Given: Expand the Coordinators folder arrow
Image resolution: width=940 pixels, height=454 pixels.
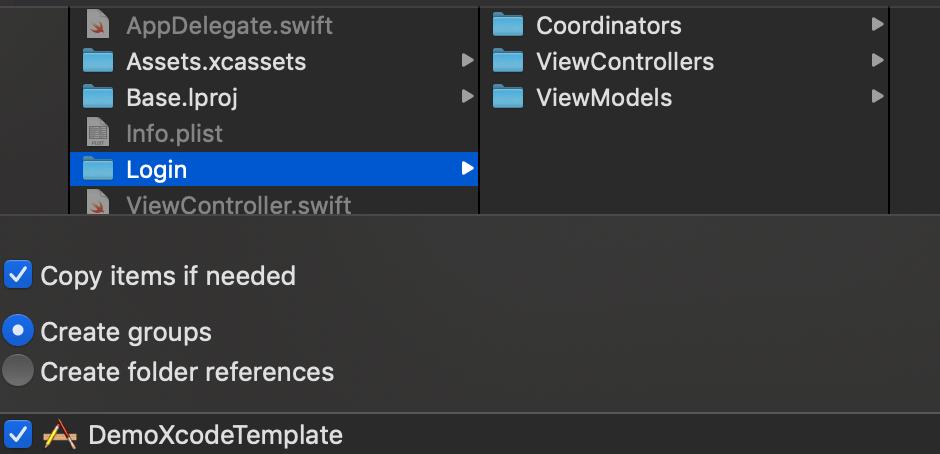Looking at the screenshot, I should (x=878, y=24).
